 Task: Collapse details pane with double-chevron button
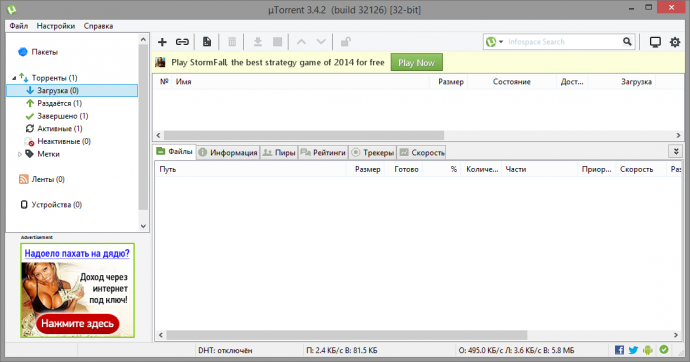[x=676, y=151]
